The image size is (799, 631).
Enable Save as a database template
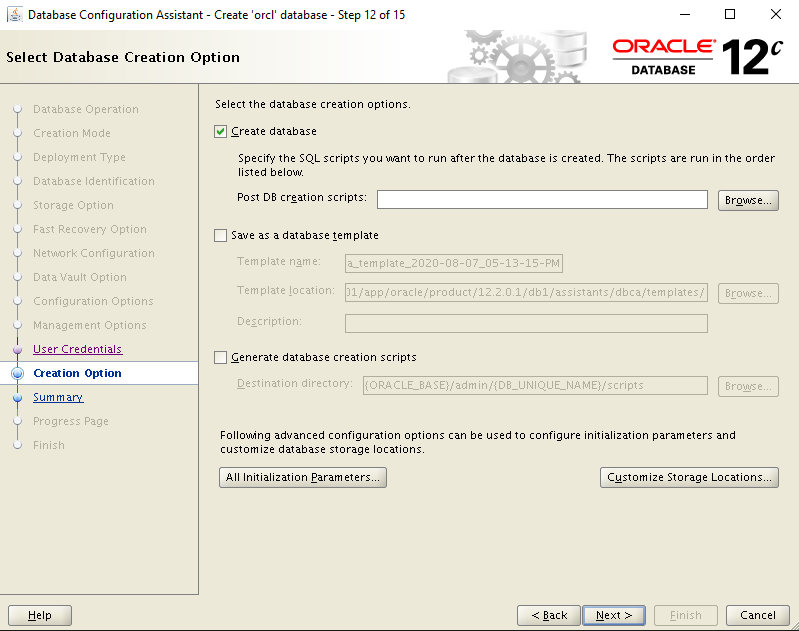pyautogui.click(x=221, y=235)
